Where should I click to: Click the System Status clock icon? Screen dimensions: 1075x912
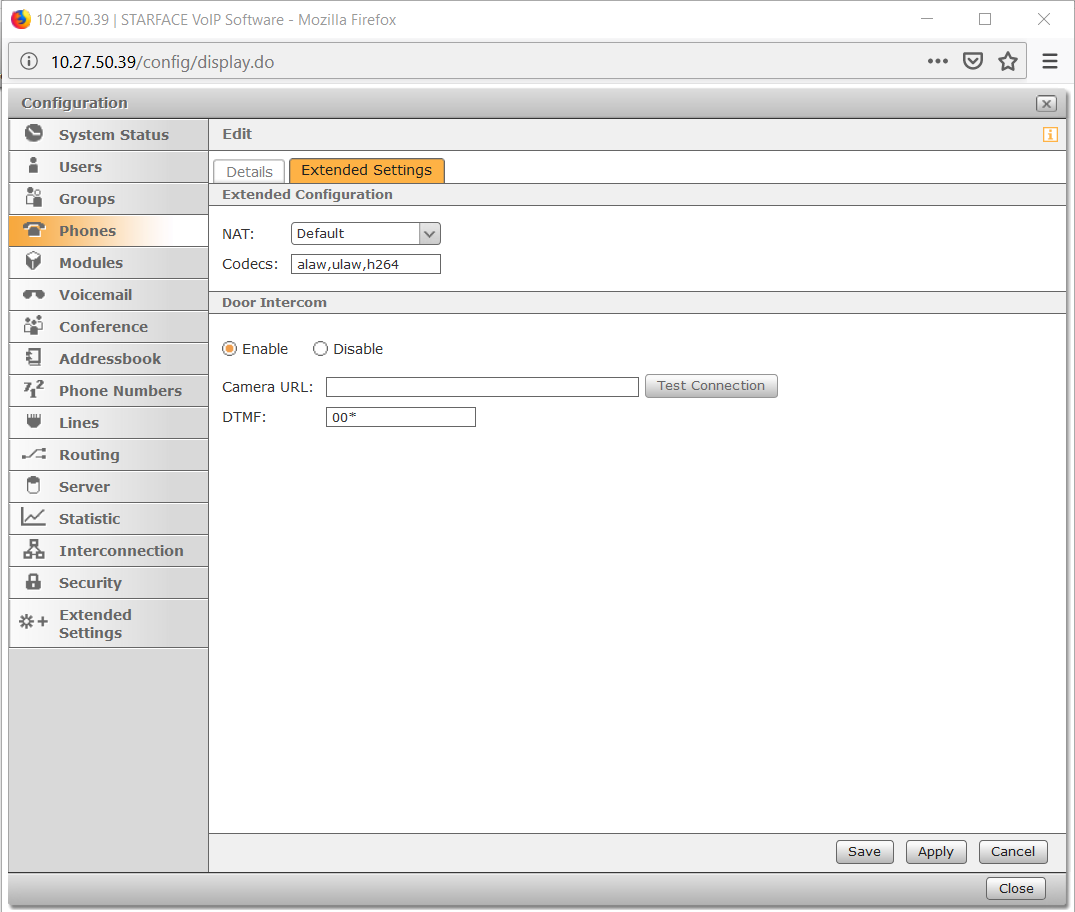tap(34, 134)
